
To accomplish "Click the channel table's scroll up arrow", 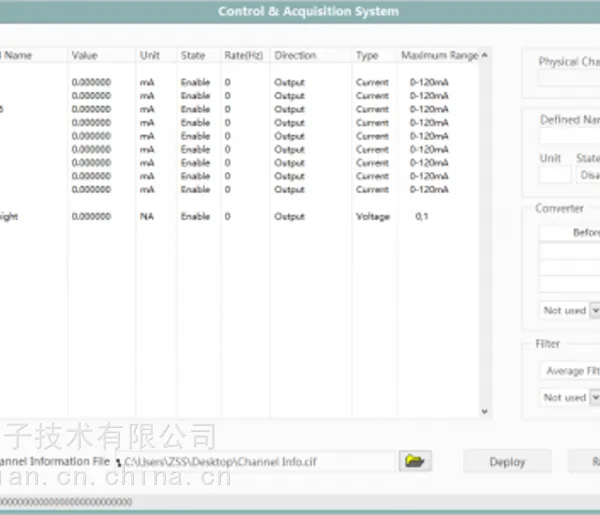I will point(485,55).
